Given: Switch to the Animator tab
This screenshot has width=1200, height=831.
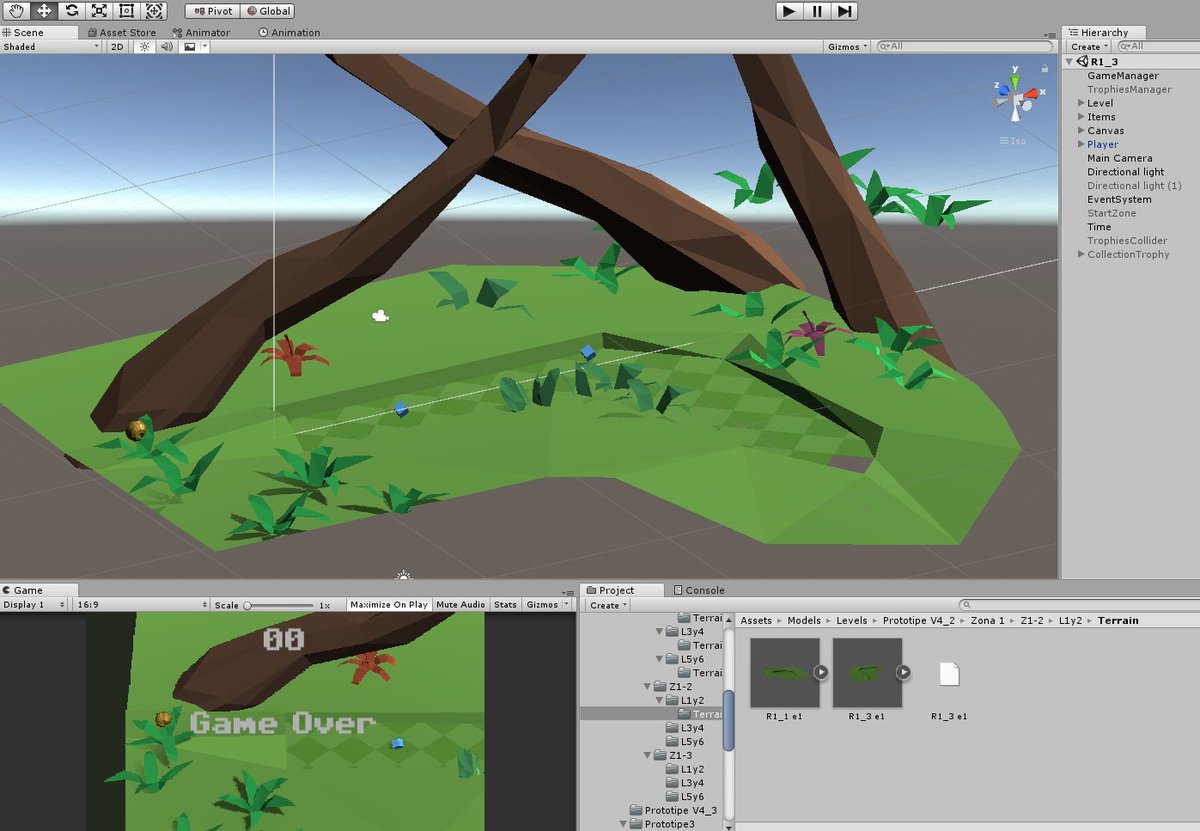Looking at the screenshot, I should pos(200,32).
